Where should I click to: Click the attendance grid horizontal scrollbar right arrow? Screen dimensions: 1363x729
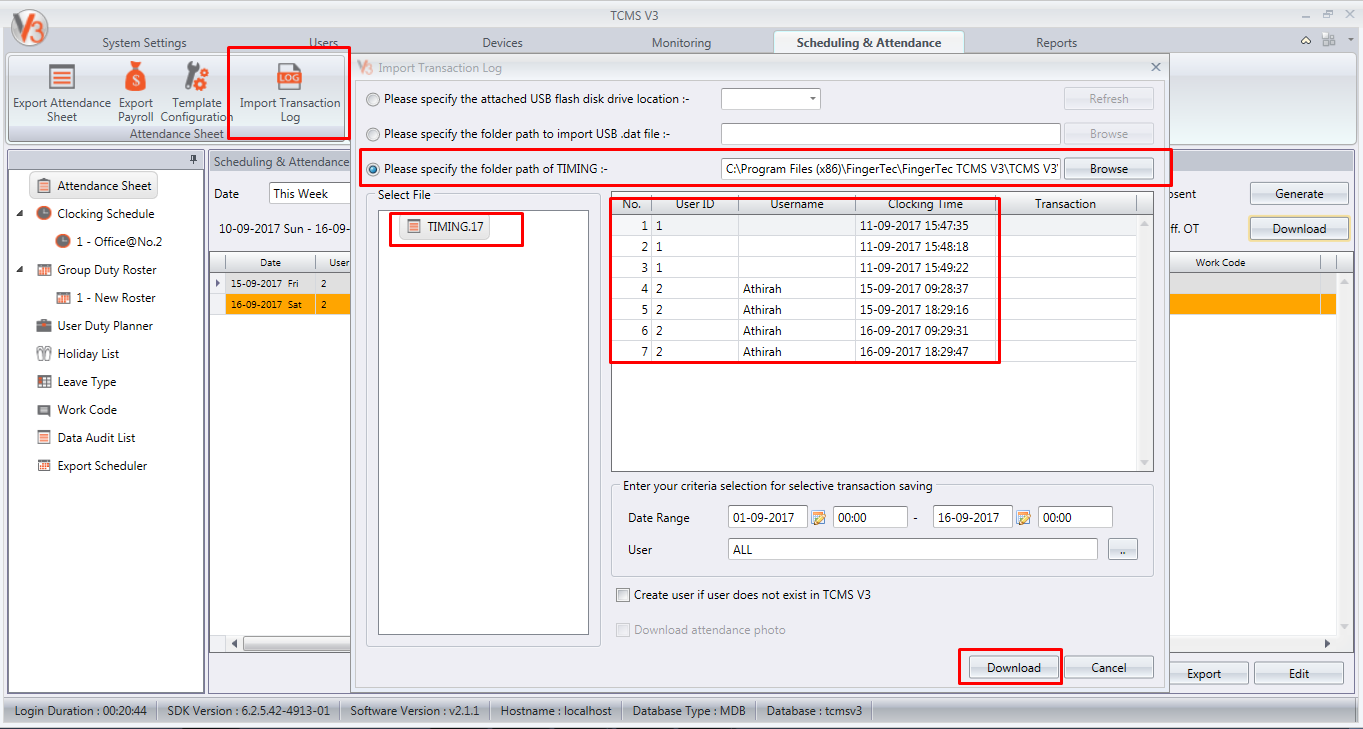point(1328,644)
